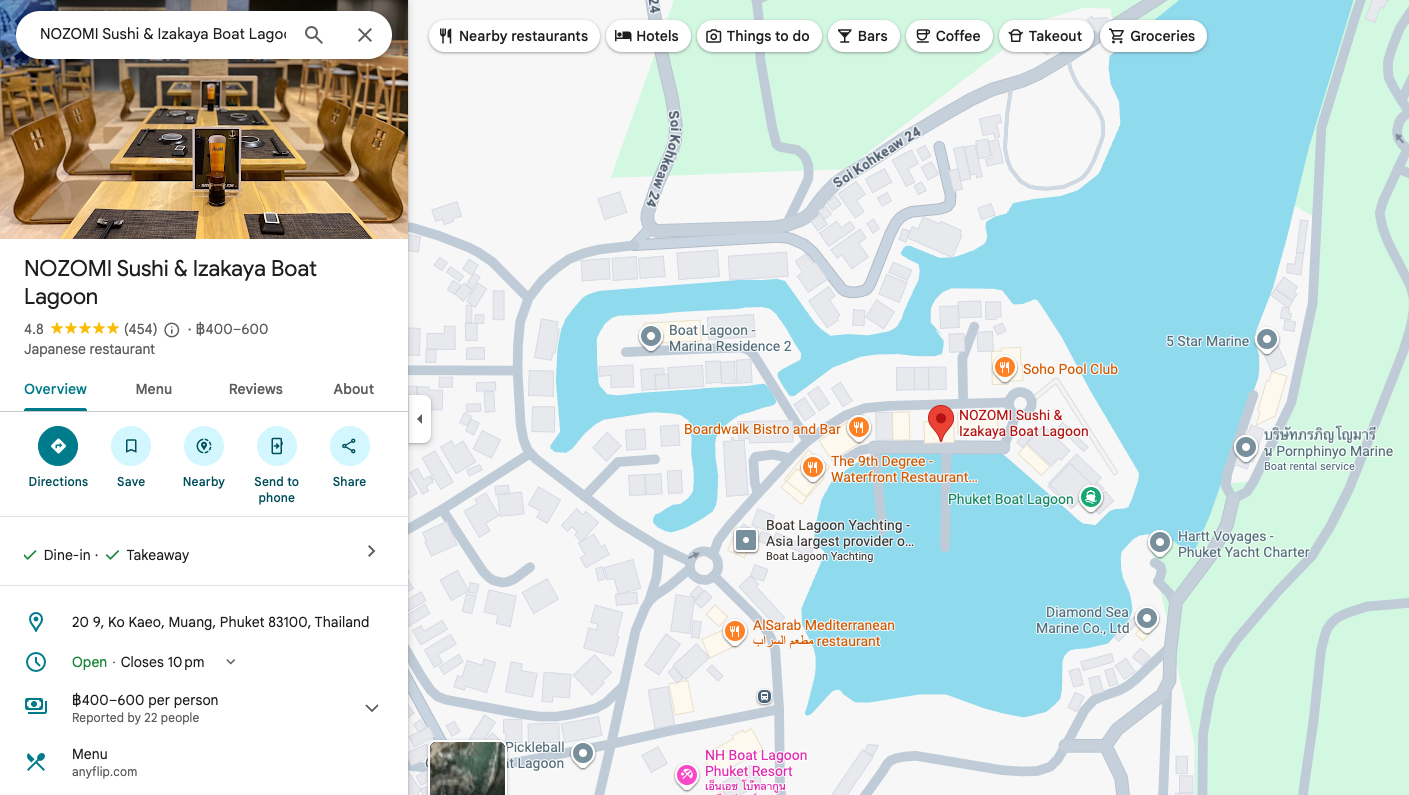Screen dimensions: 1409x795
Task: Click AlSarab Mediterranean restaurant marker
Action: [735, 631]
